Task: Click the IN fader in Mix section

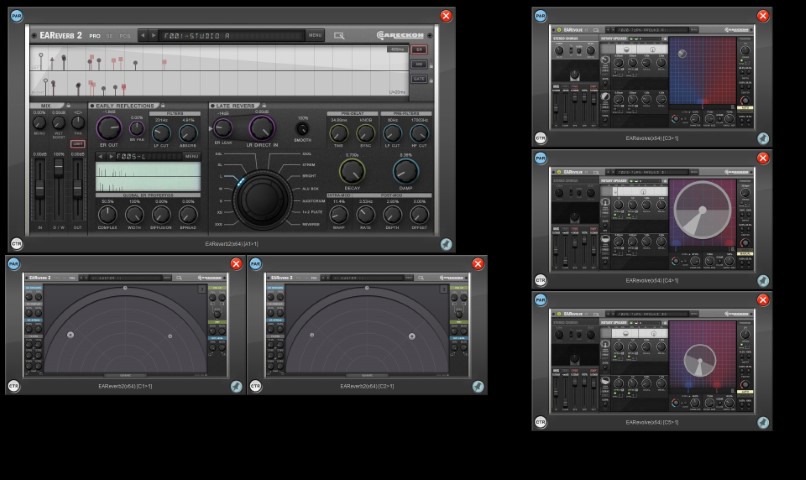Action: tap(40, 190)
